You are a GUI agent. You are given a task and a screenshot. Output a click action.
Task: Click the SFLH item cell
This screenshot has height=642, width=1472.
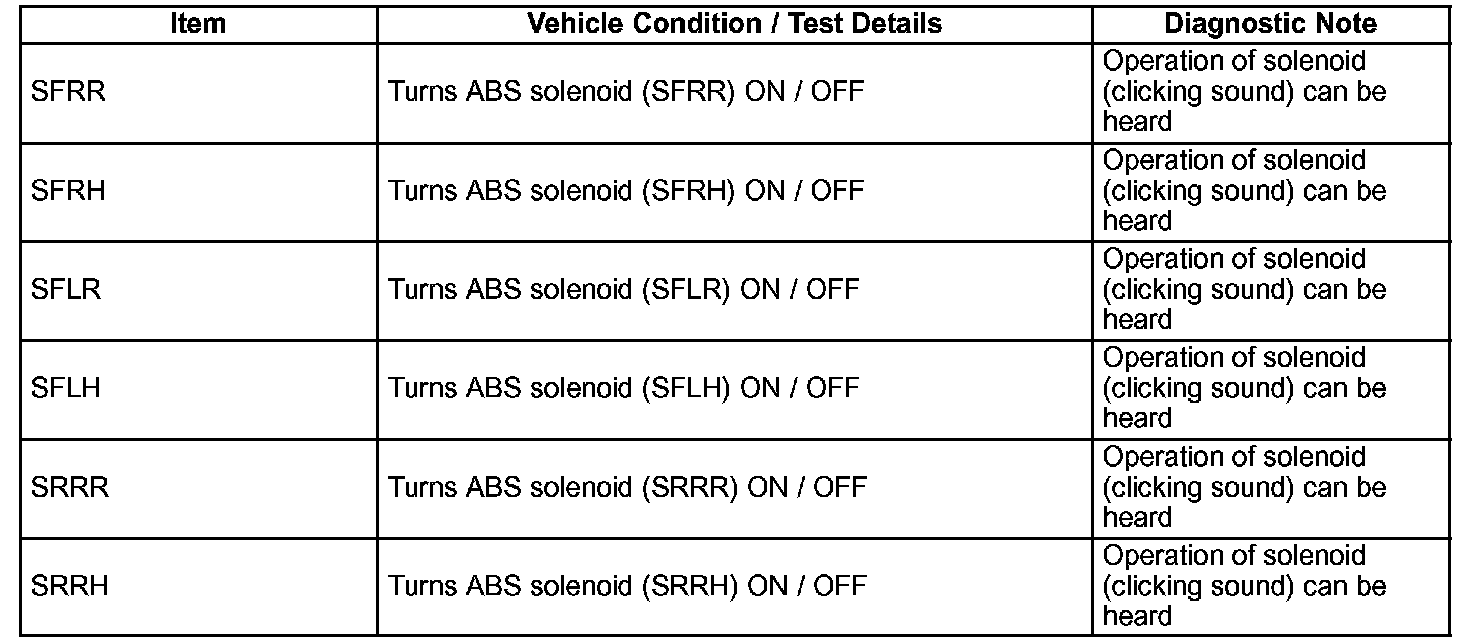pyautogui.click(x=66, y=388)
